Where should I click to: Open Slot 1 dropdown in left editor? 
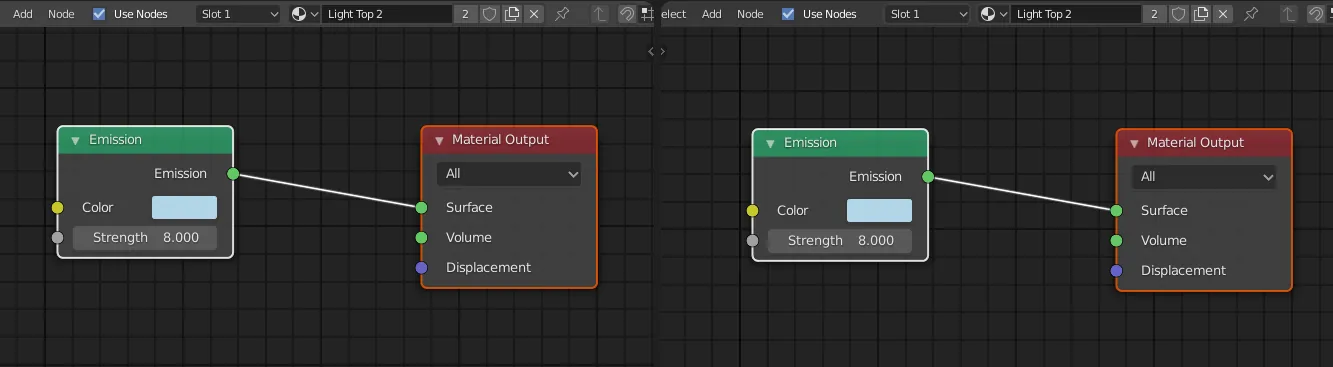(237, 14)
